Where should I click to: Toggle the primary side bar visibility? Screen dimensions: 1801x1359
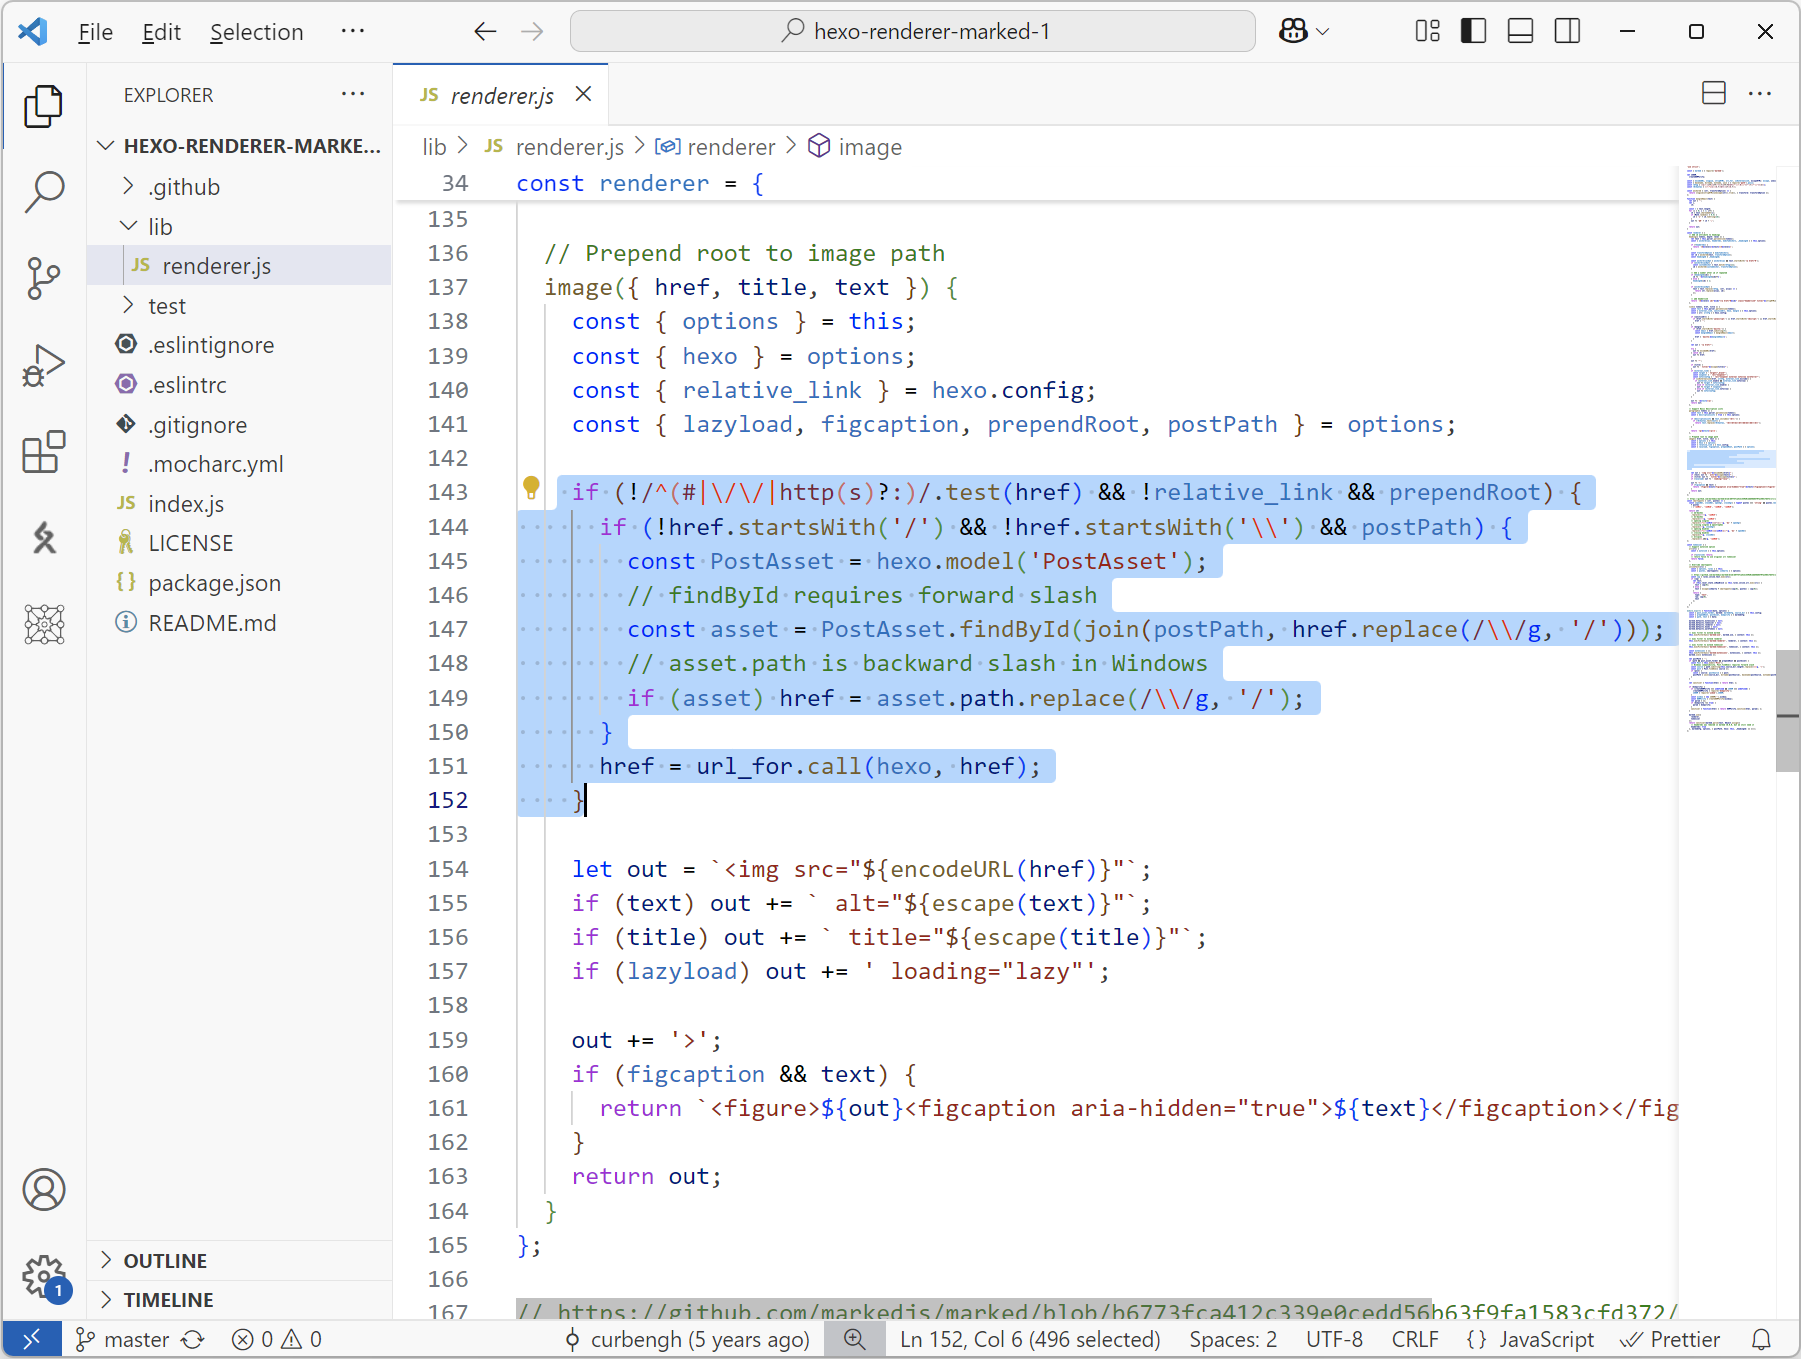click(x=1473, y=31)
